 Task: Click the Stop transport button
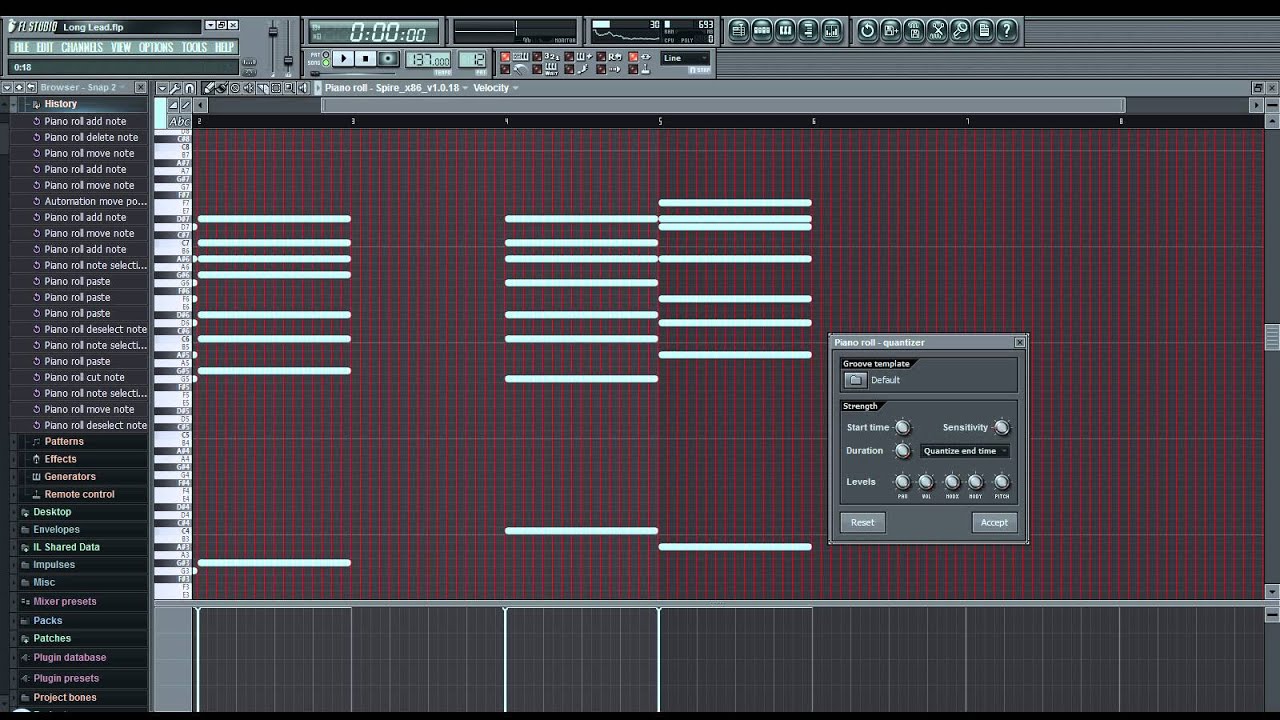point(365,58)
